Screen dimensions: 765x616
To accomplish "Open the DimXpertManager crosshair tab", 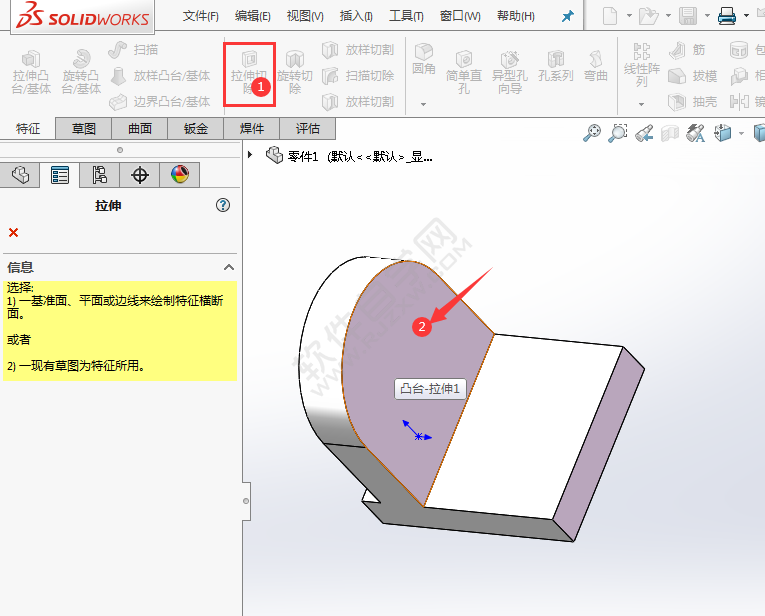I will tap(140, 175).
